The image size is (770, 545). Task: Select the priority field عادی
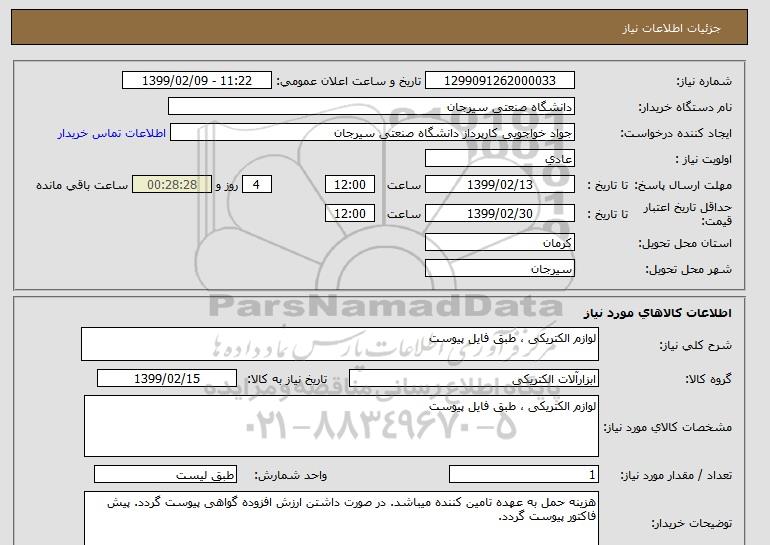pos(499,159)
